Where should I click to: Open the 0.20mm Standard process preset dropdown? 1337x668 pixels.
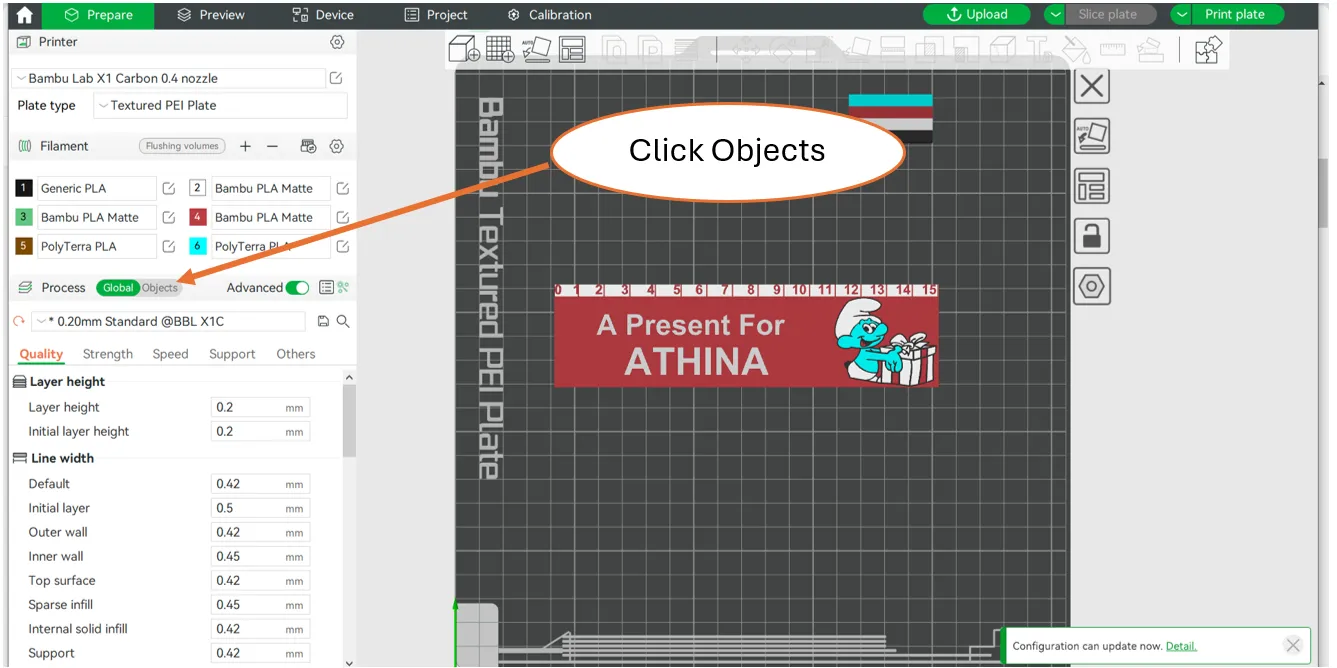[169, 321]
